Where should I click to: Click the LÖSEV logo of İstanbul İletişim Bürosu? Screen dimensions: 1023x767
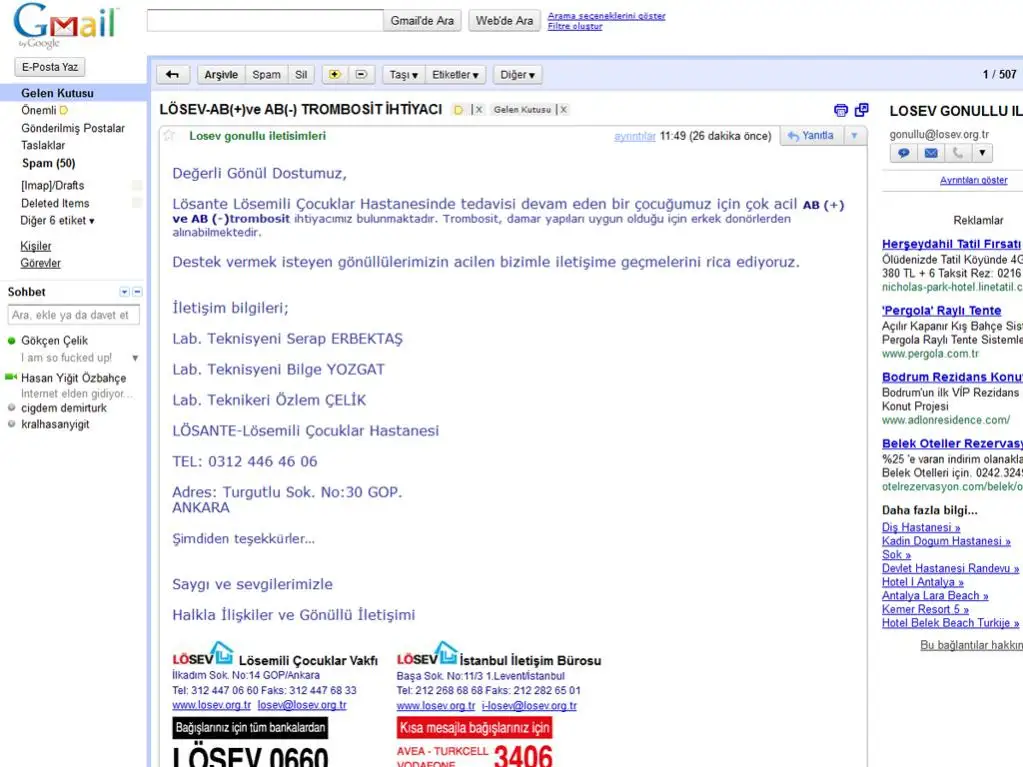point(427,654)
